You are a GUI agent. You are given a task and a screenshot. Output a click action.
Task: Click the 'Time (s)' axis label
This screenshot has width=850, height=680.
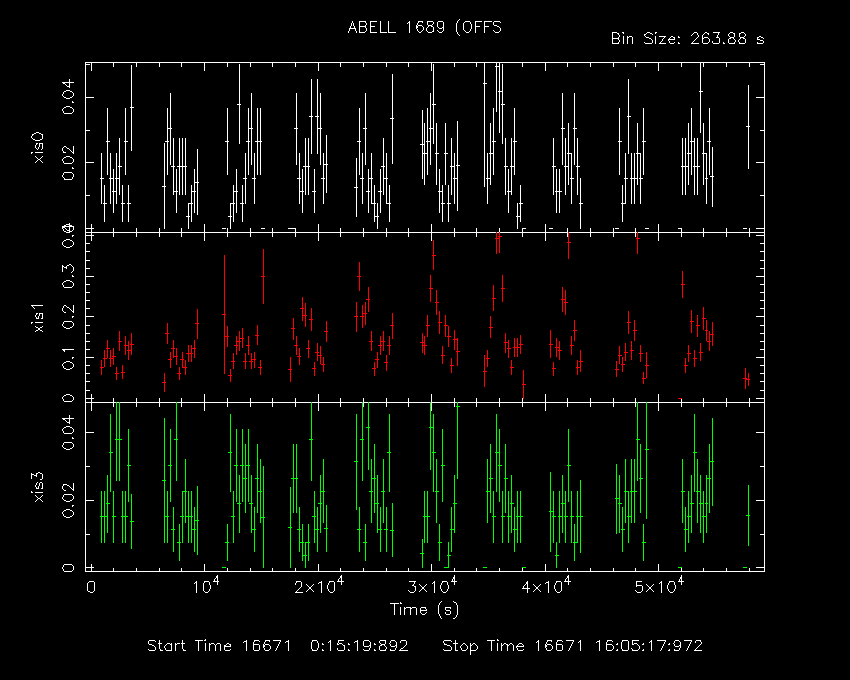(x=424, y=610)
